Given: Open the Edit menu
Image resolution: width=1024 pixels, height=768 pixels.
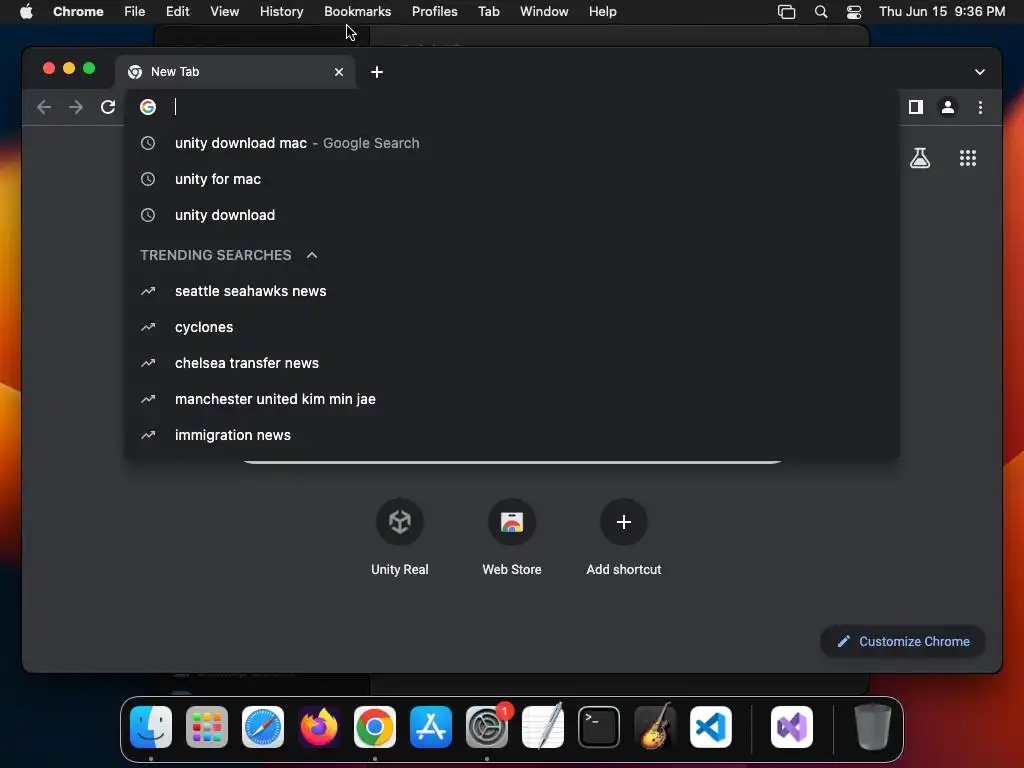Looking at the screenshot, I should pos(178,12).
